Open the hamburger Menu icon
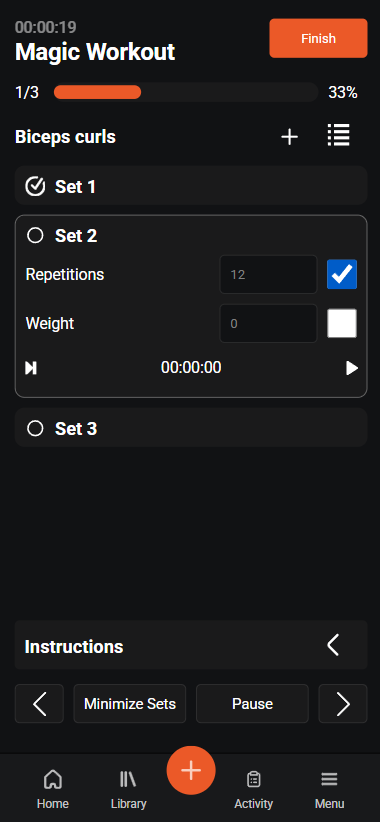 329,780
